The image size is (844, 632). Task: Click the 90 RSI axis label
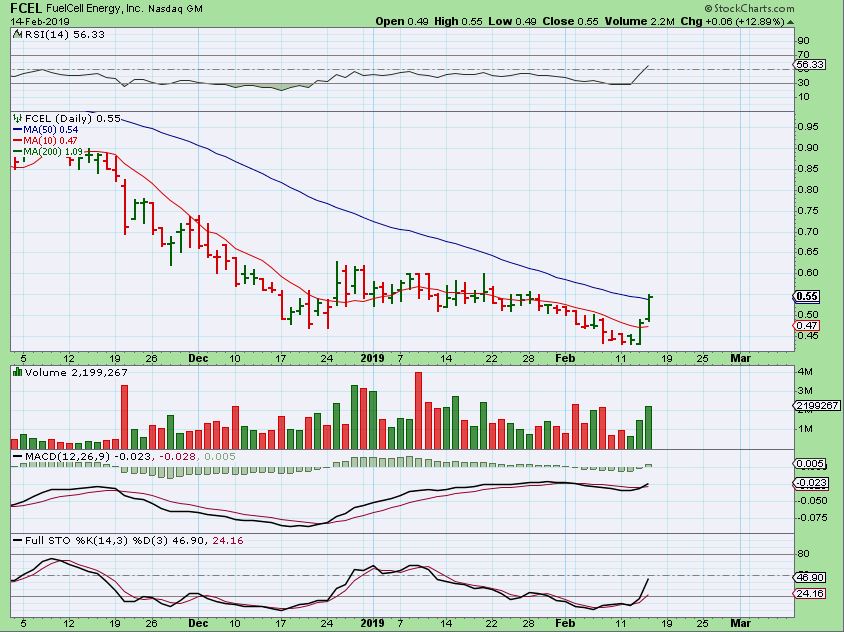coord(804,41)
